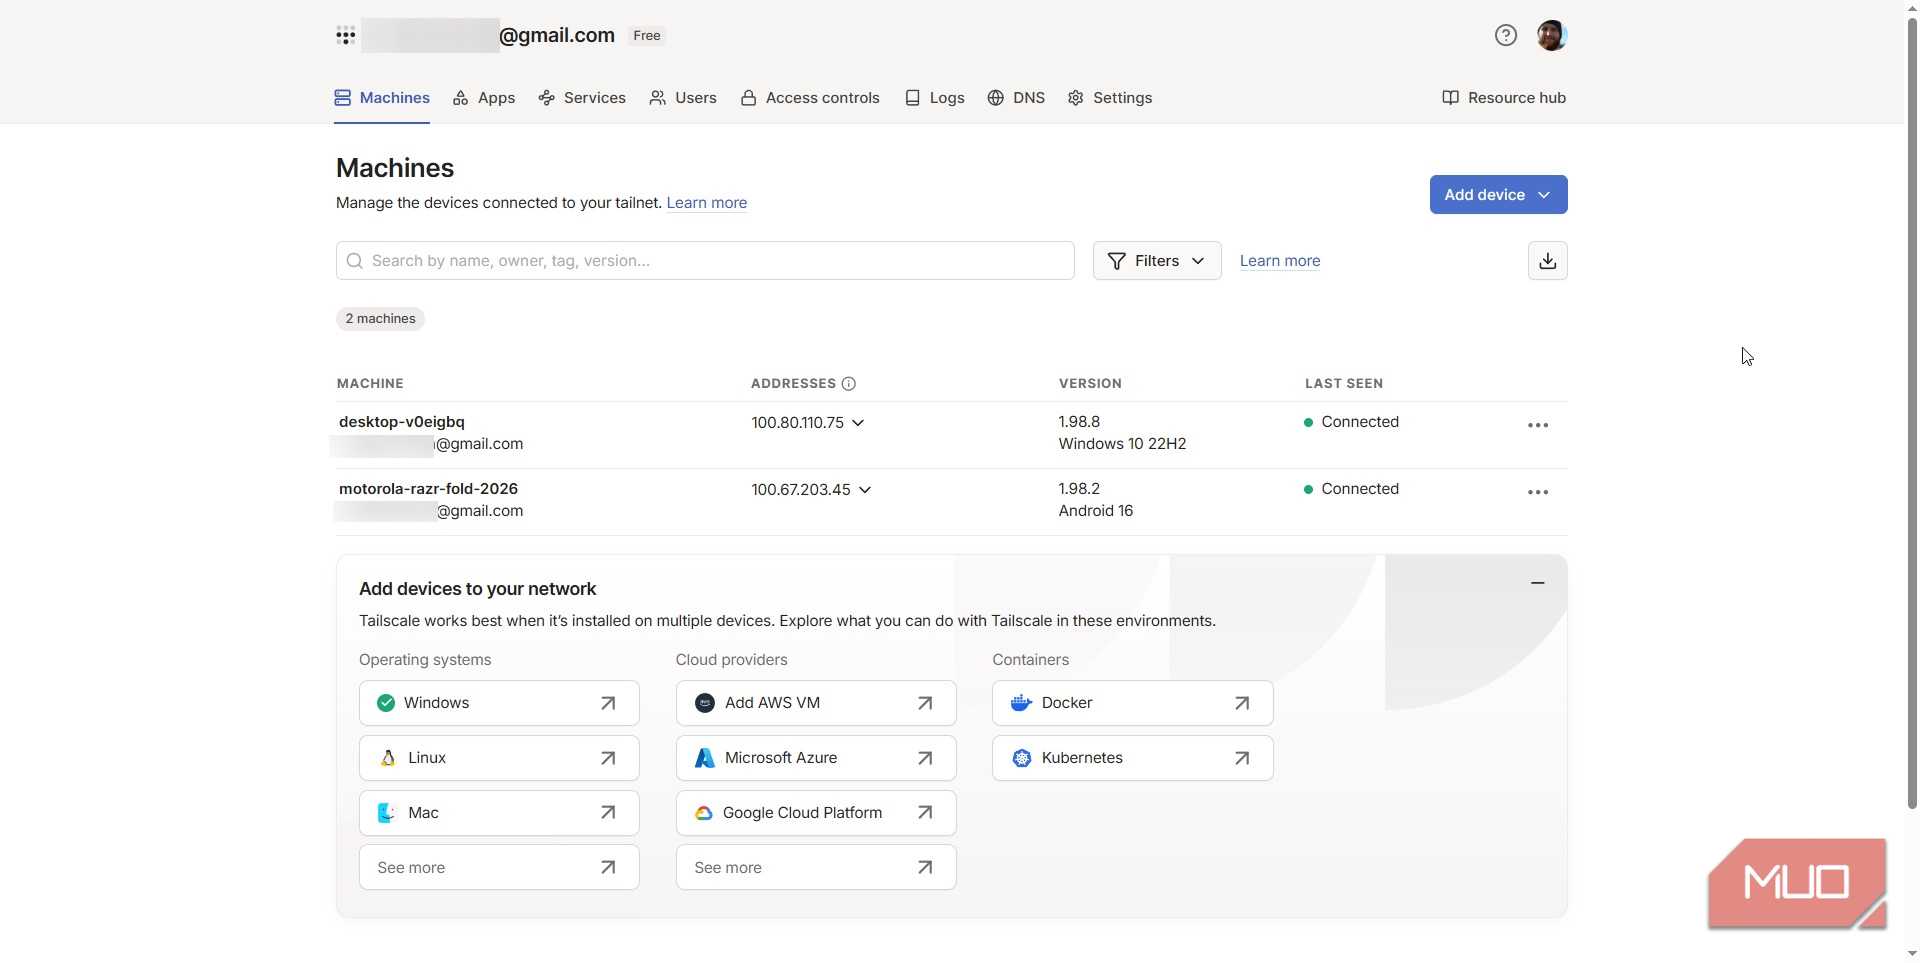View the Logs tab
The height and width of the screenshot is (963, 1920).
point(934,98)
